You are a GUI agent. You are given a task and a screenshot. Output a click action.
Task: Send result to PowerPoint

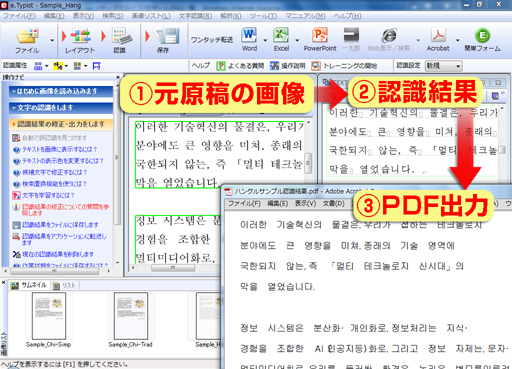pos(320,35)
